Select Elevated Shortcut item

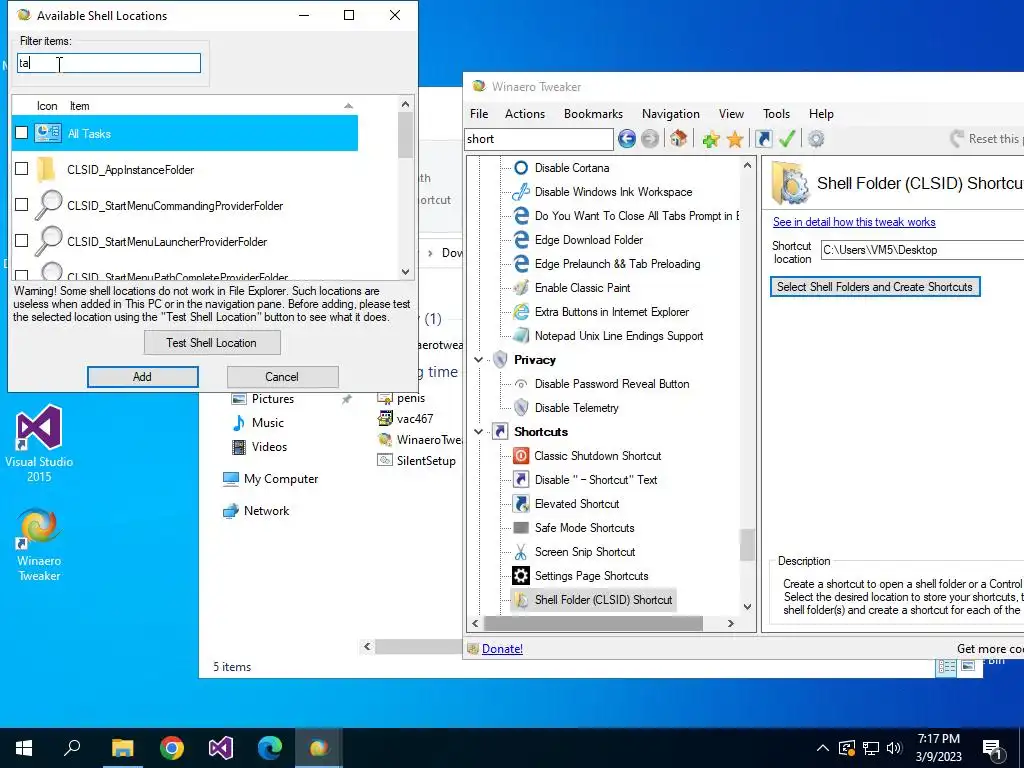(x=577, y=504)
